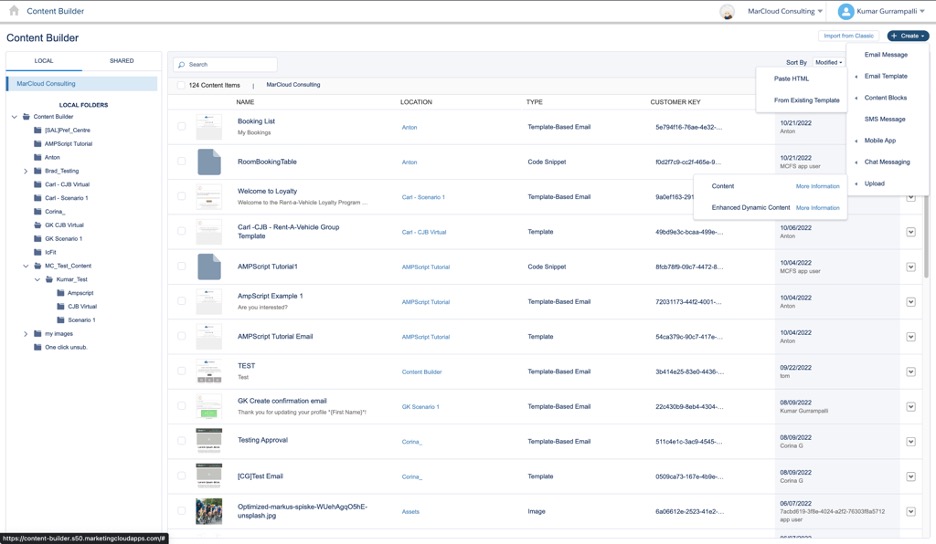The image size is (936, 544).
Task: Select From Existing Template option
Action: tap(806, 100)
